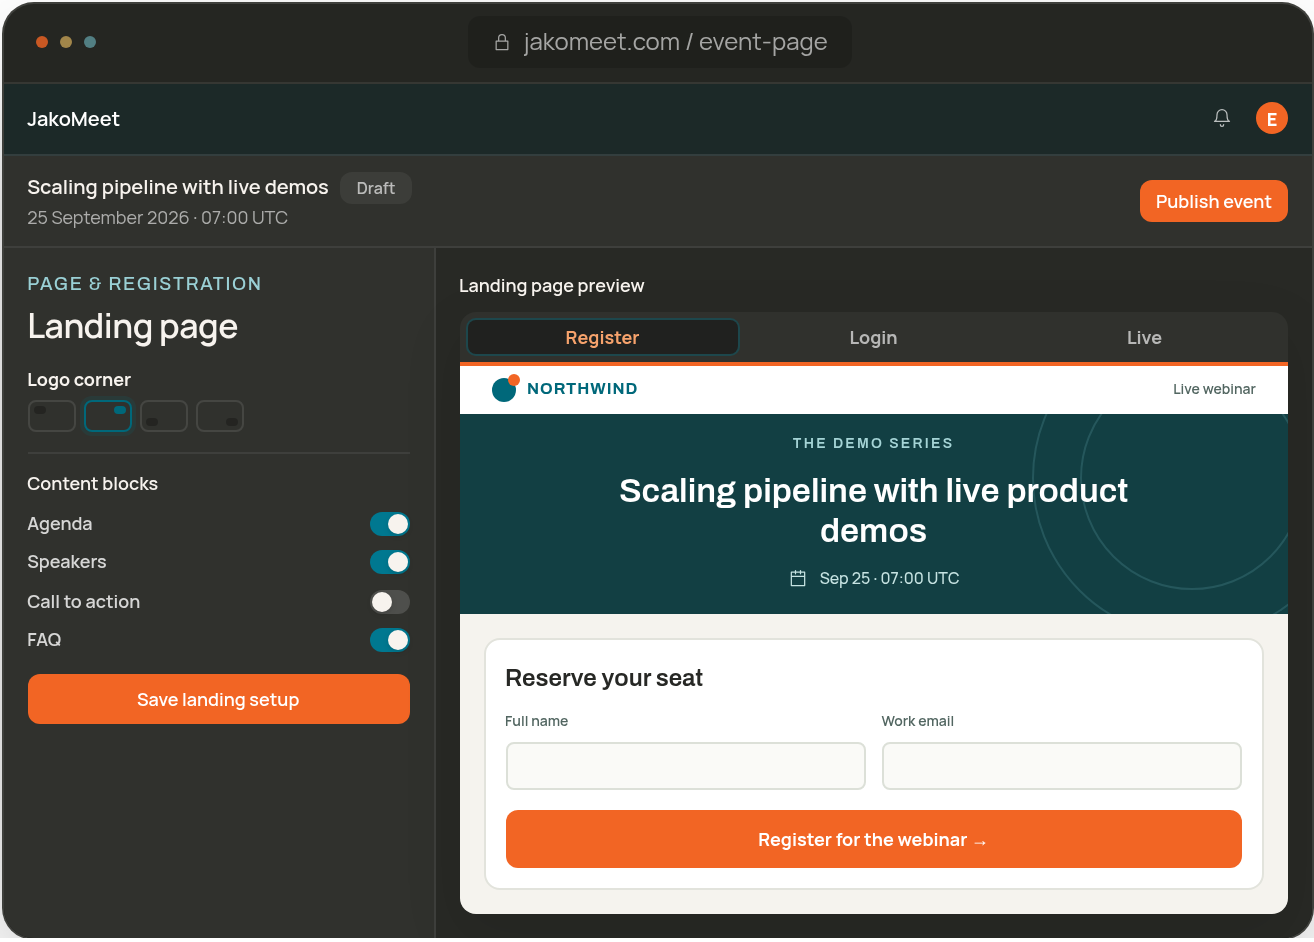The width and height of the screenshot is (1314, 942).
Task: Switch off the FAQ toggle
Action: (x=390, y=640)
